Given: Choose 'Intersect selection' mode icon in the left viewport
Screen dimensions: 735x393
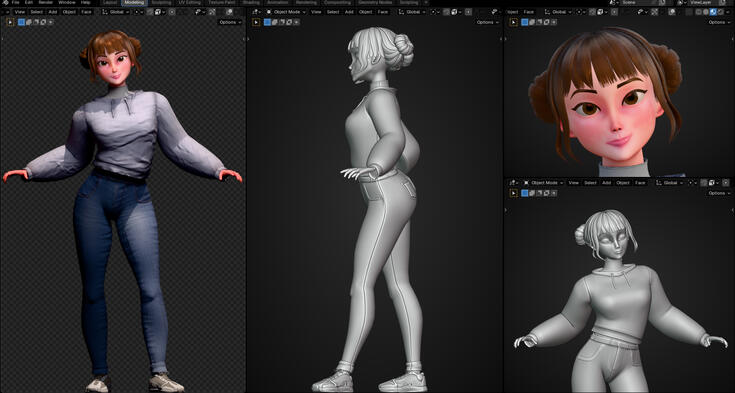Looking at the screenshot, I should coord(50,22).
